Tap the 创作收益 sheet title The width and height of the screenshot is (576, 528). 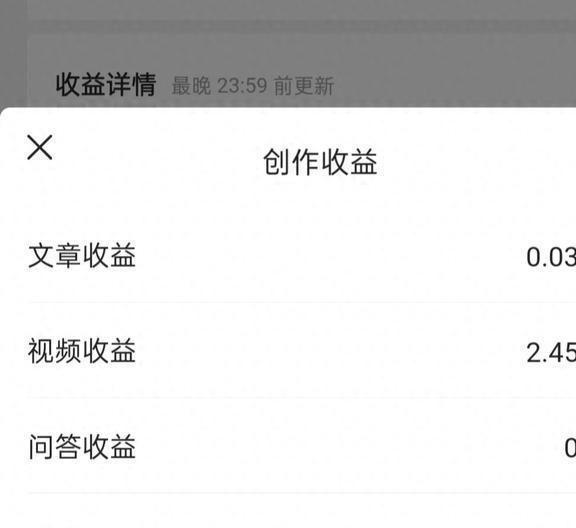click(x=320, y=162)
